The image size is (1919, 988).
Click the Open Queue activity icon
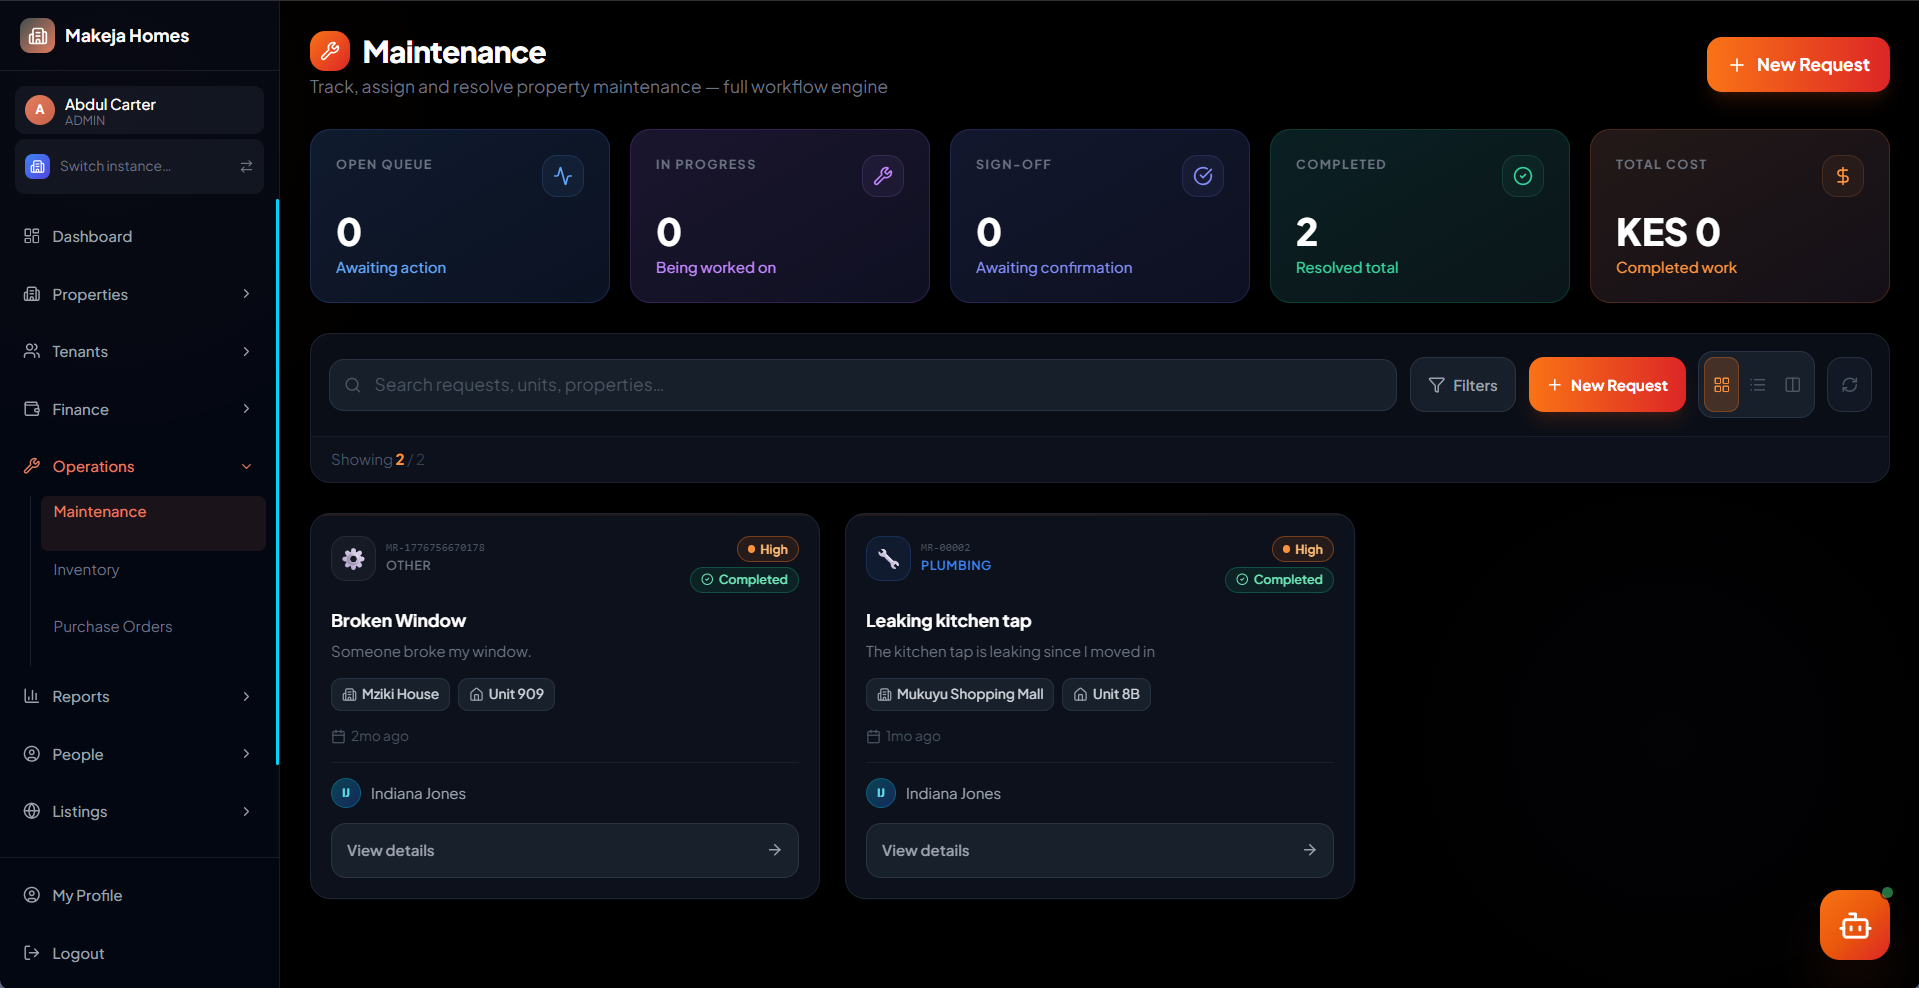point(563,176)
